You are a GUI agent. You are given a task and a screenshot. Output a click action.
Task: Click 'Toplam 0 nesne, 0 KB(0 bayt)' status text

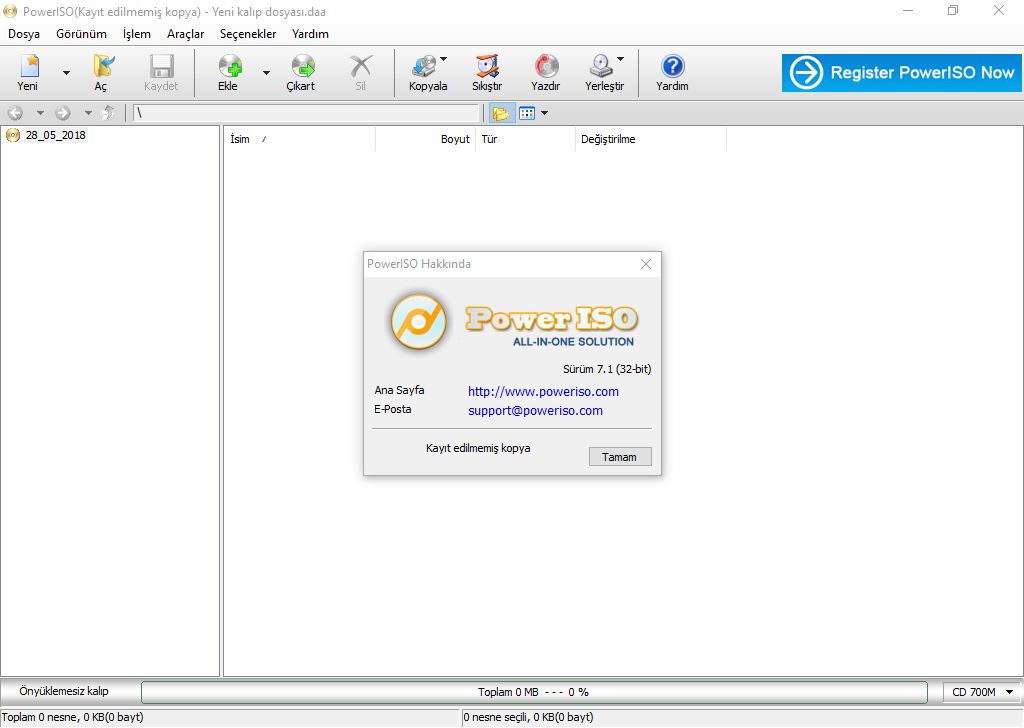click(x=73, y=717)
